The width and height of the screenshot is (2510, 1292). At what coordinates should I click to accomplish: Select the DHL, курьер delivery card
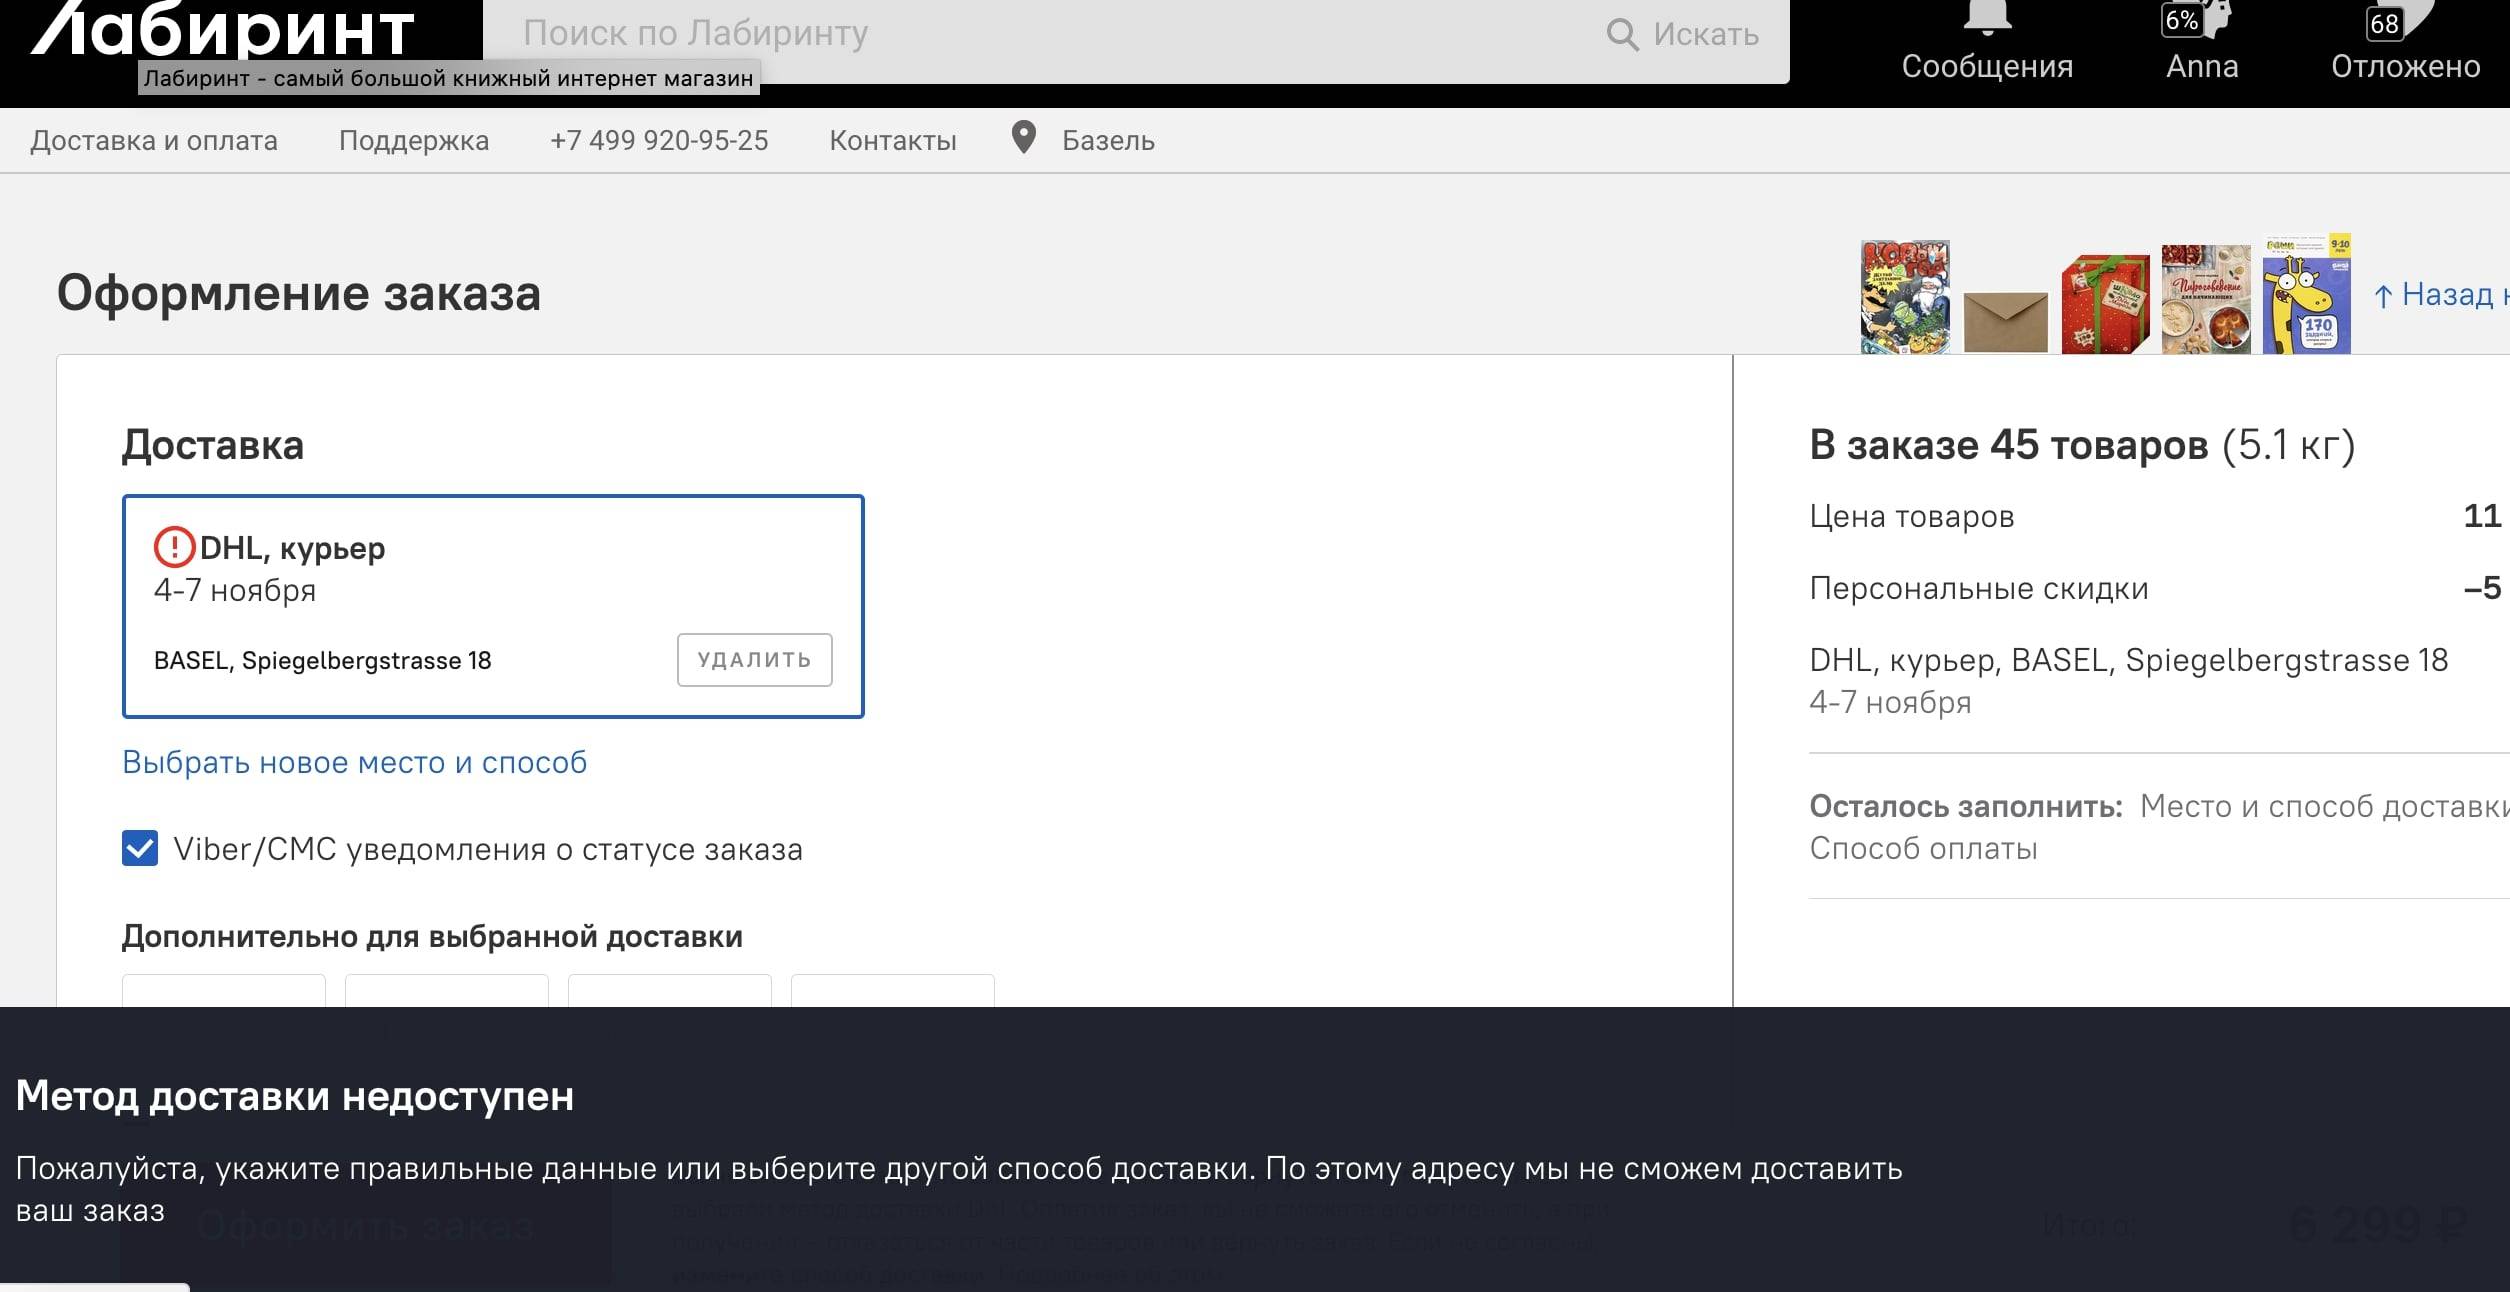[x=493, y=606]
